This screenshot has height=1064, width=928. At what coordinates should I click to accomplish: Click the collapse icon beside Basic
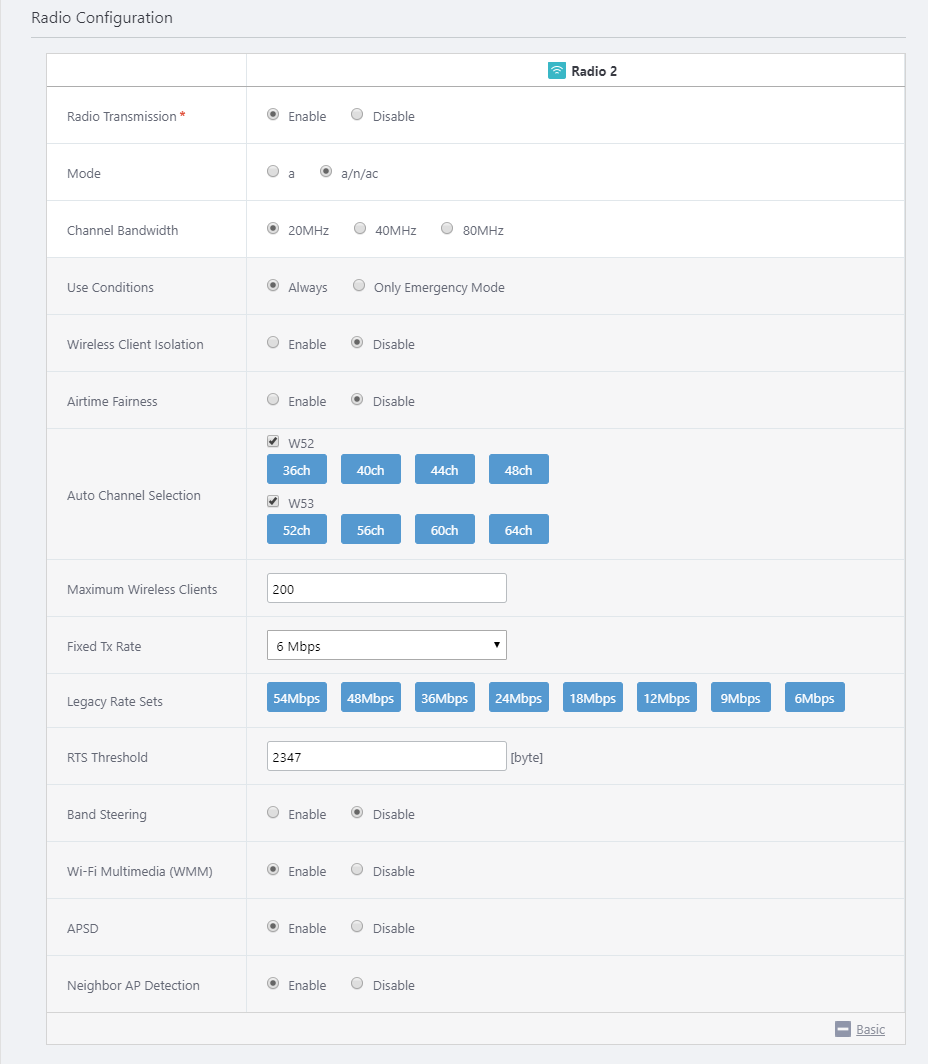843,1029
